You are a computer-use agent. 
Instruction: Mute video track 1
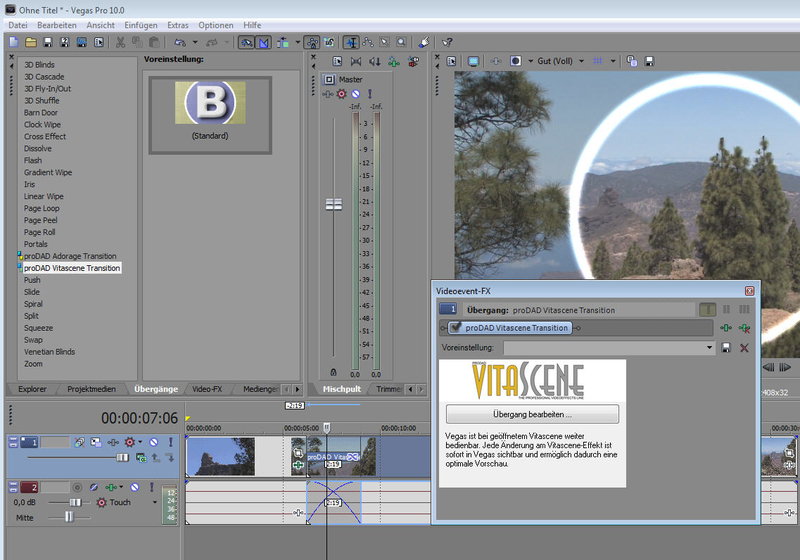tap(153, 442)
